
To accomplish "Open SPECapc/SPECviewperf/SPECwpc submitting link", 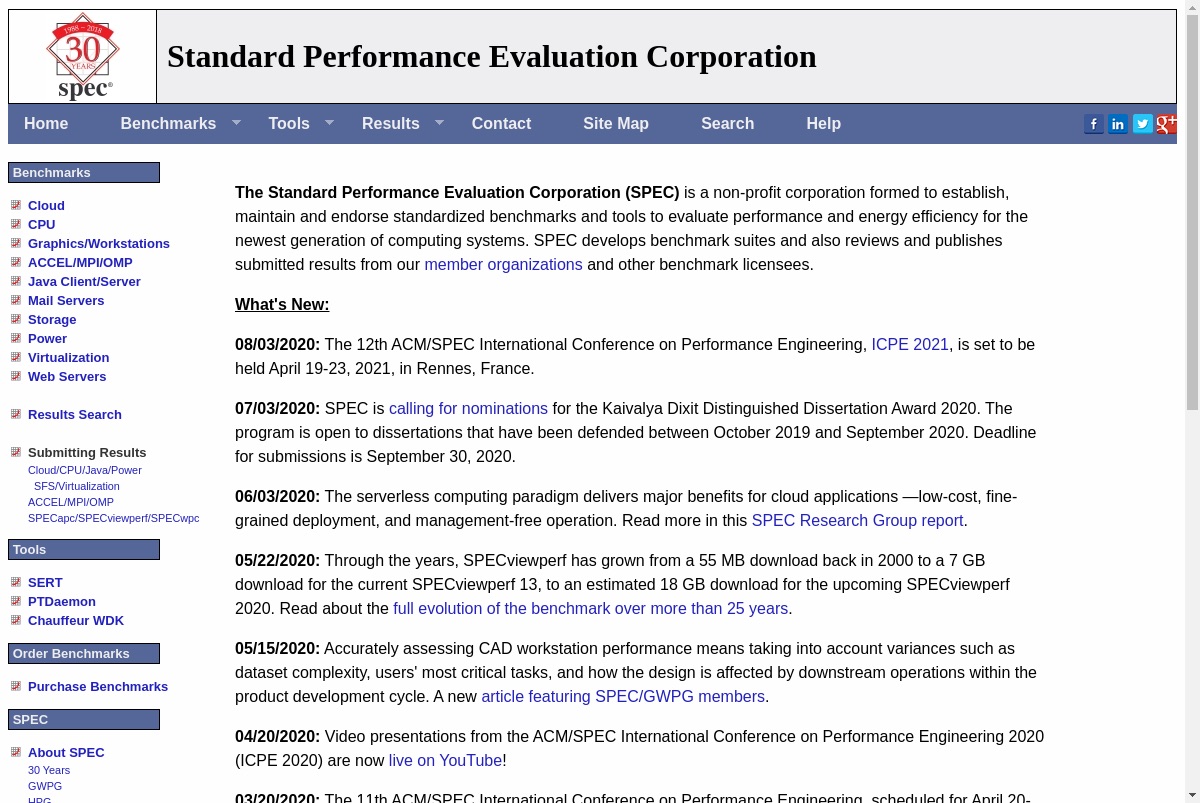I will [x=114, y=518].
